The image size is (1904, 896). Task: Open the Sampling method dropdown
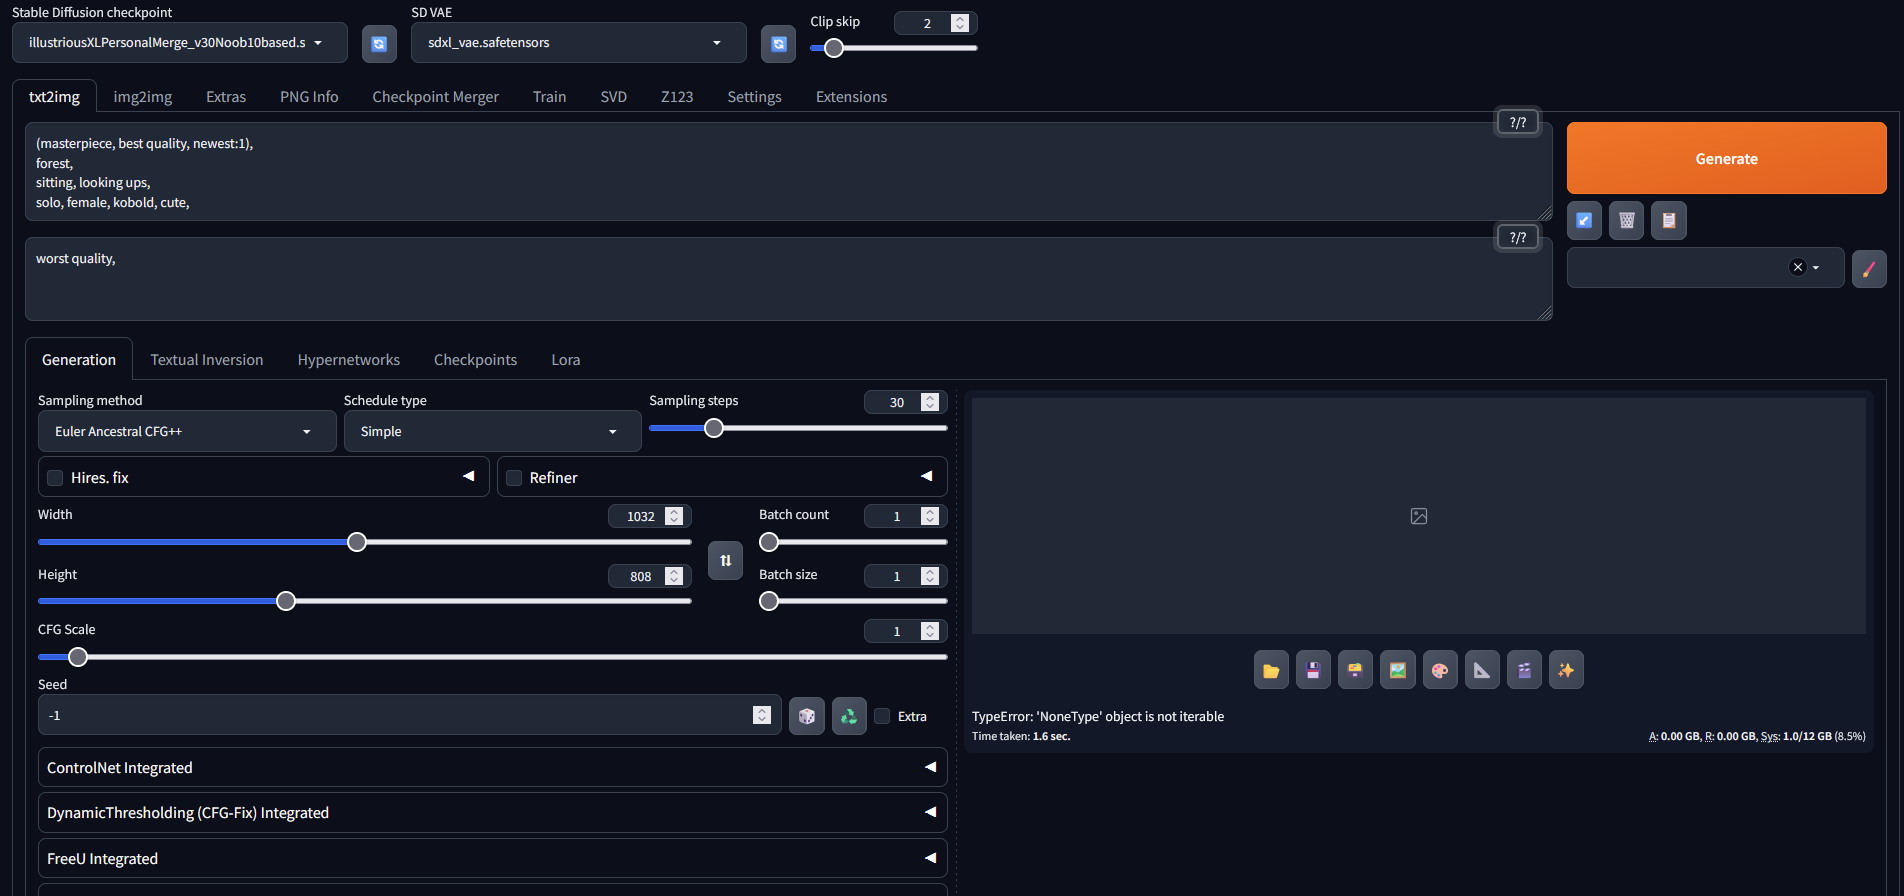coord(186,431)
